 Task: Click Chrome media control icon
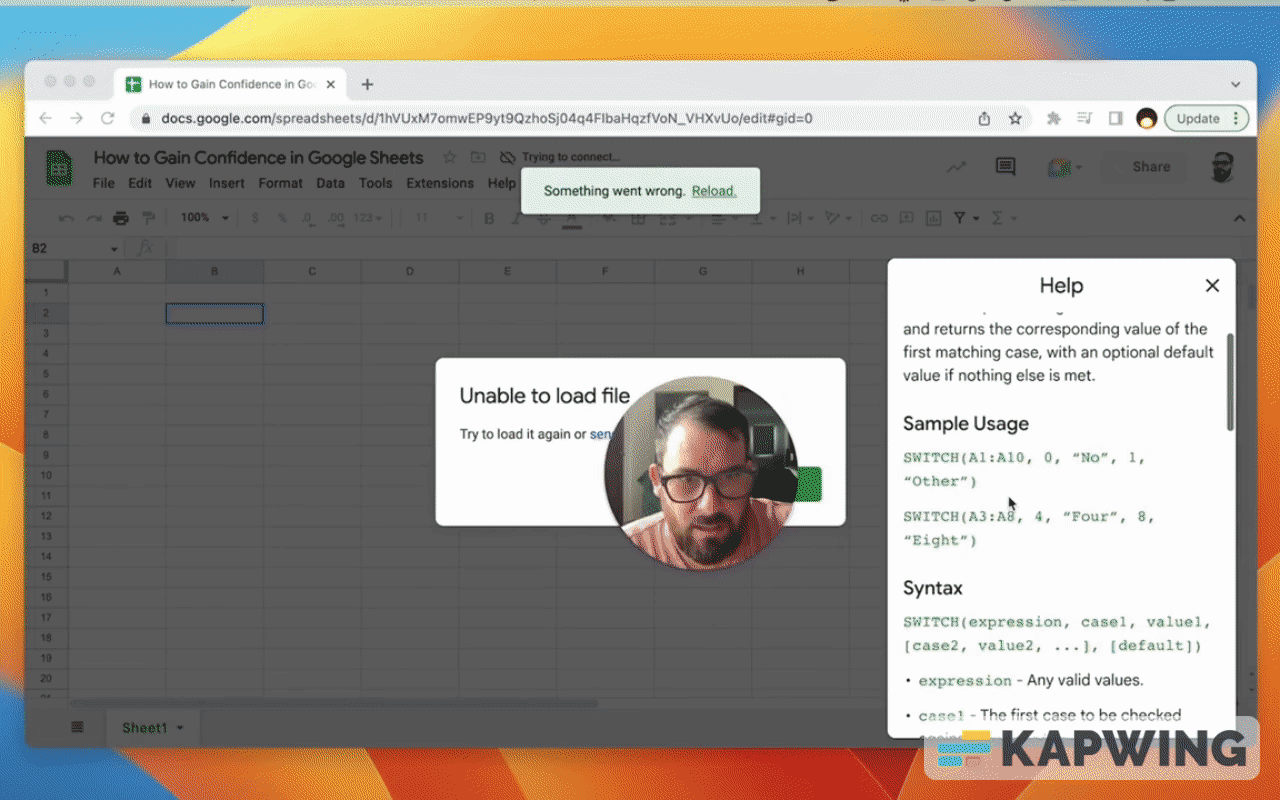click(x=1084, y=118)
